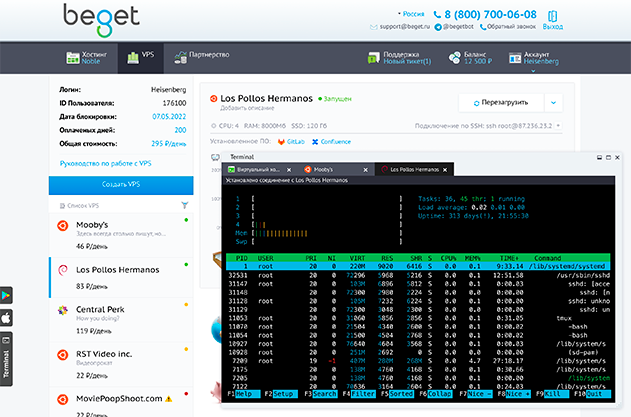Open Руководство по работе с VPS link
Image resolution: width=631 pixels, height=417 pixels.
click(105, 163)
